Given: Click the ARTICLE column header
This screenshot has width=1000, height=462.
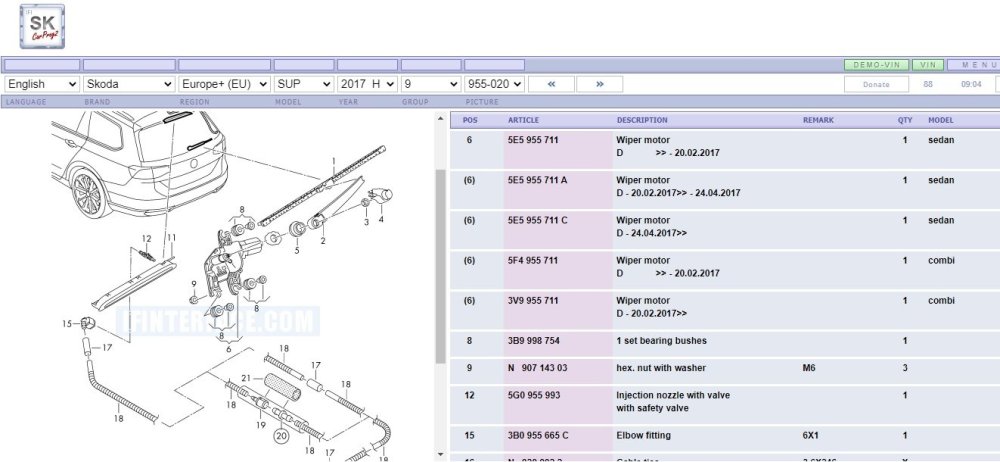Looking at the screenshot, I should coord(523,120).
